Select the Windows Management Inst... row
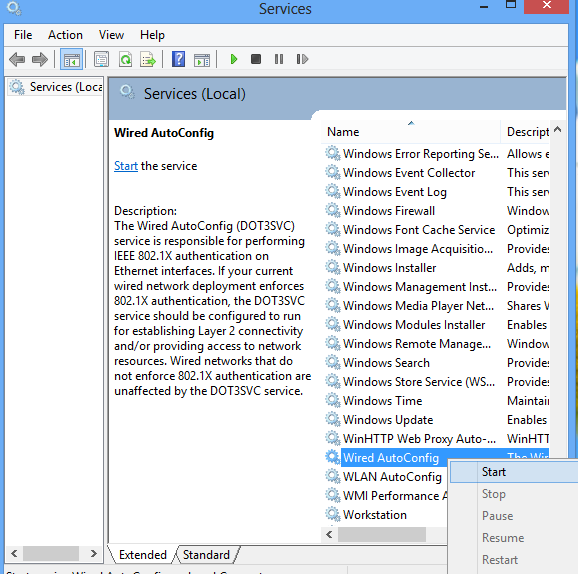The height and width of the screenshot is (574, 578). tap(436, 286)
